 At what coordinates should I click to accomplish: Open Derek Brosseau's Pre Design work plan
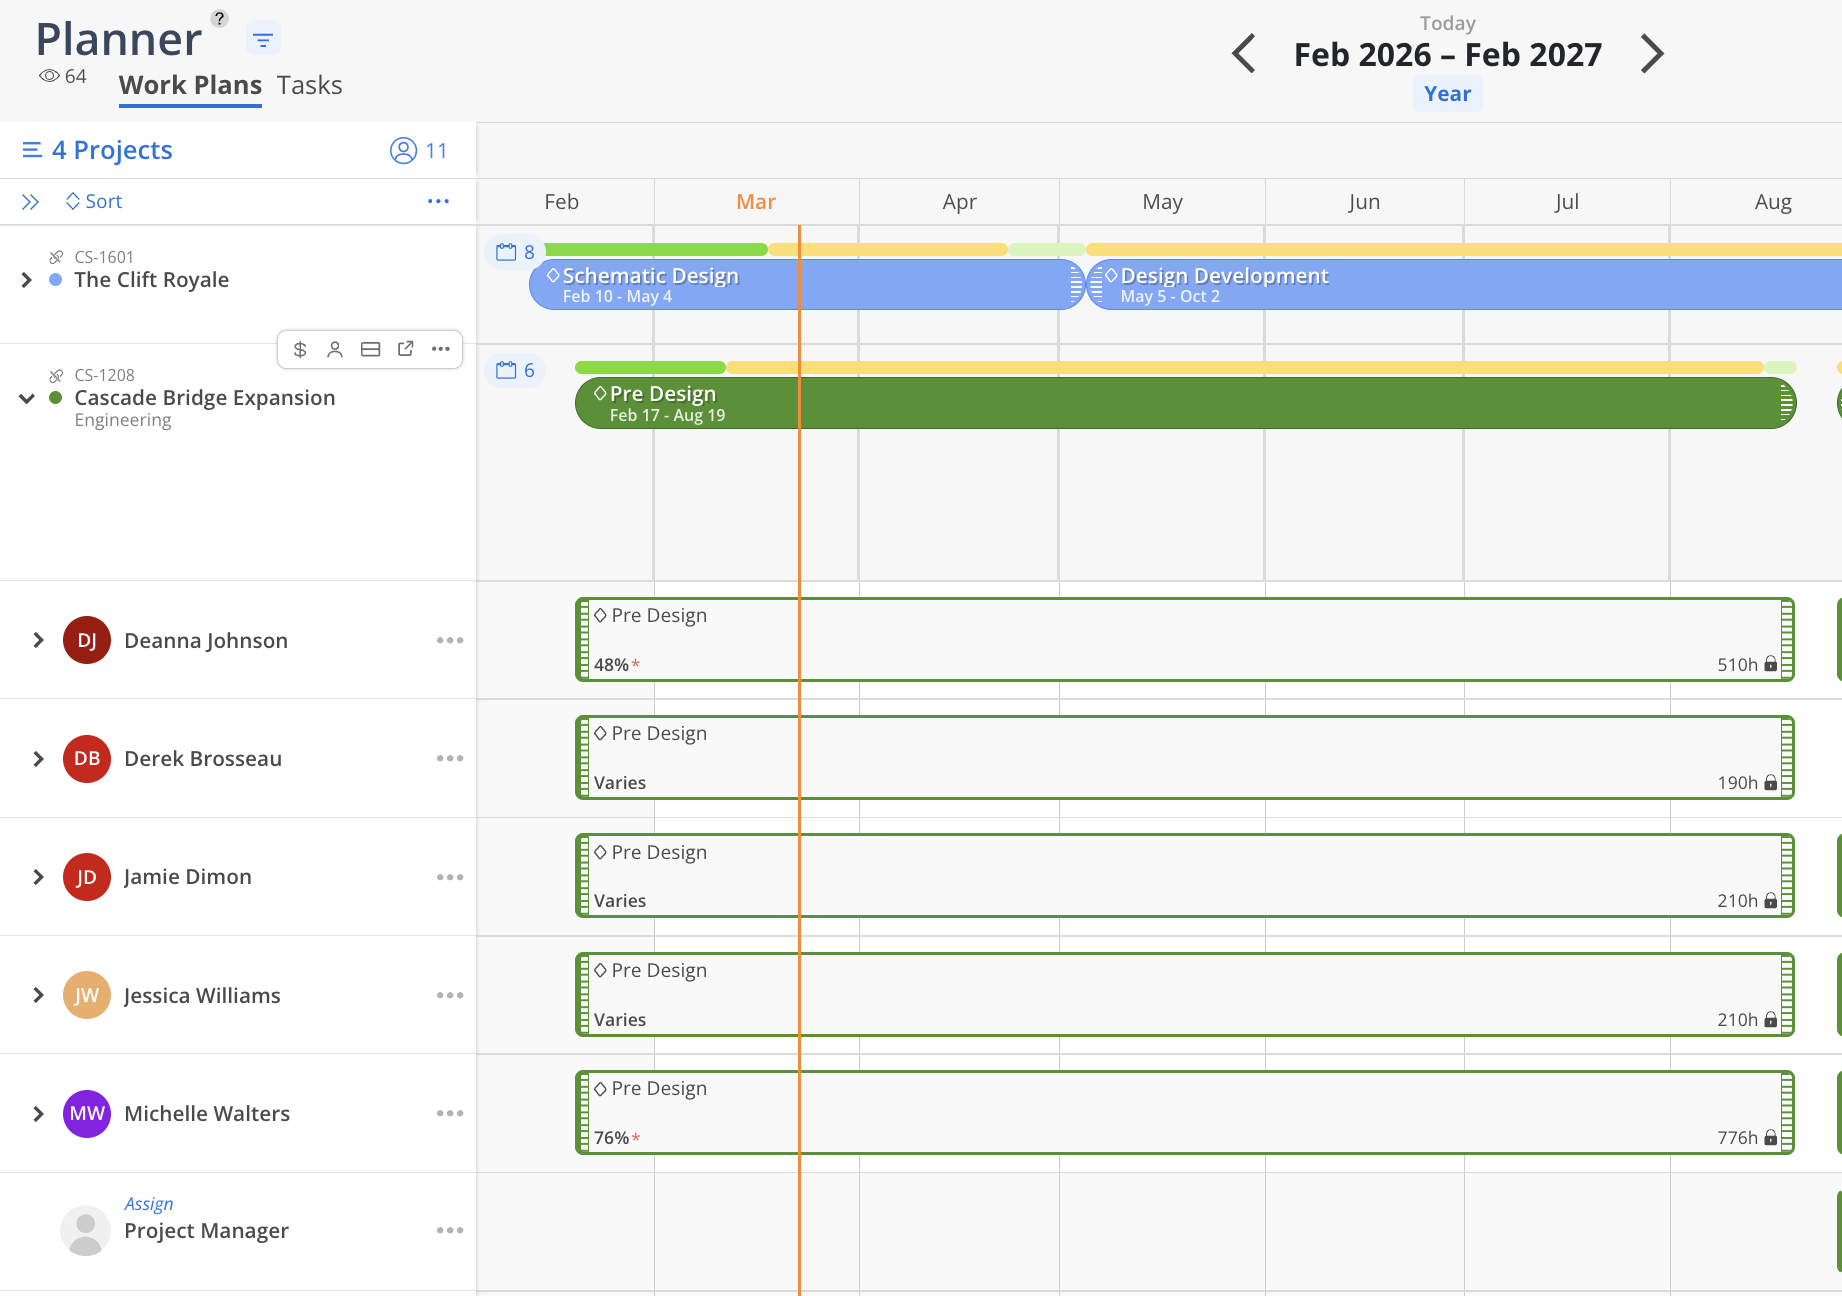[x=1185, y=758]
